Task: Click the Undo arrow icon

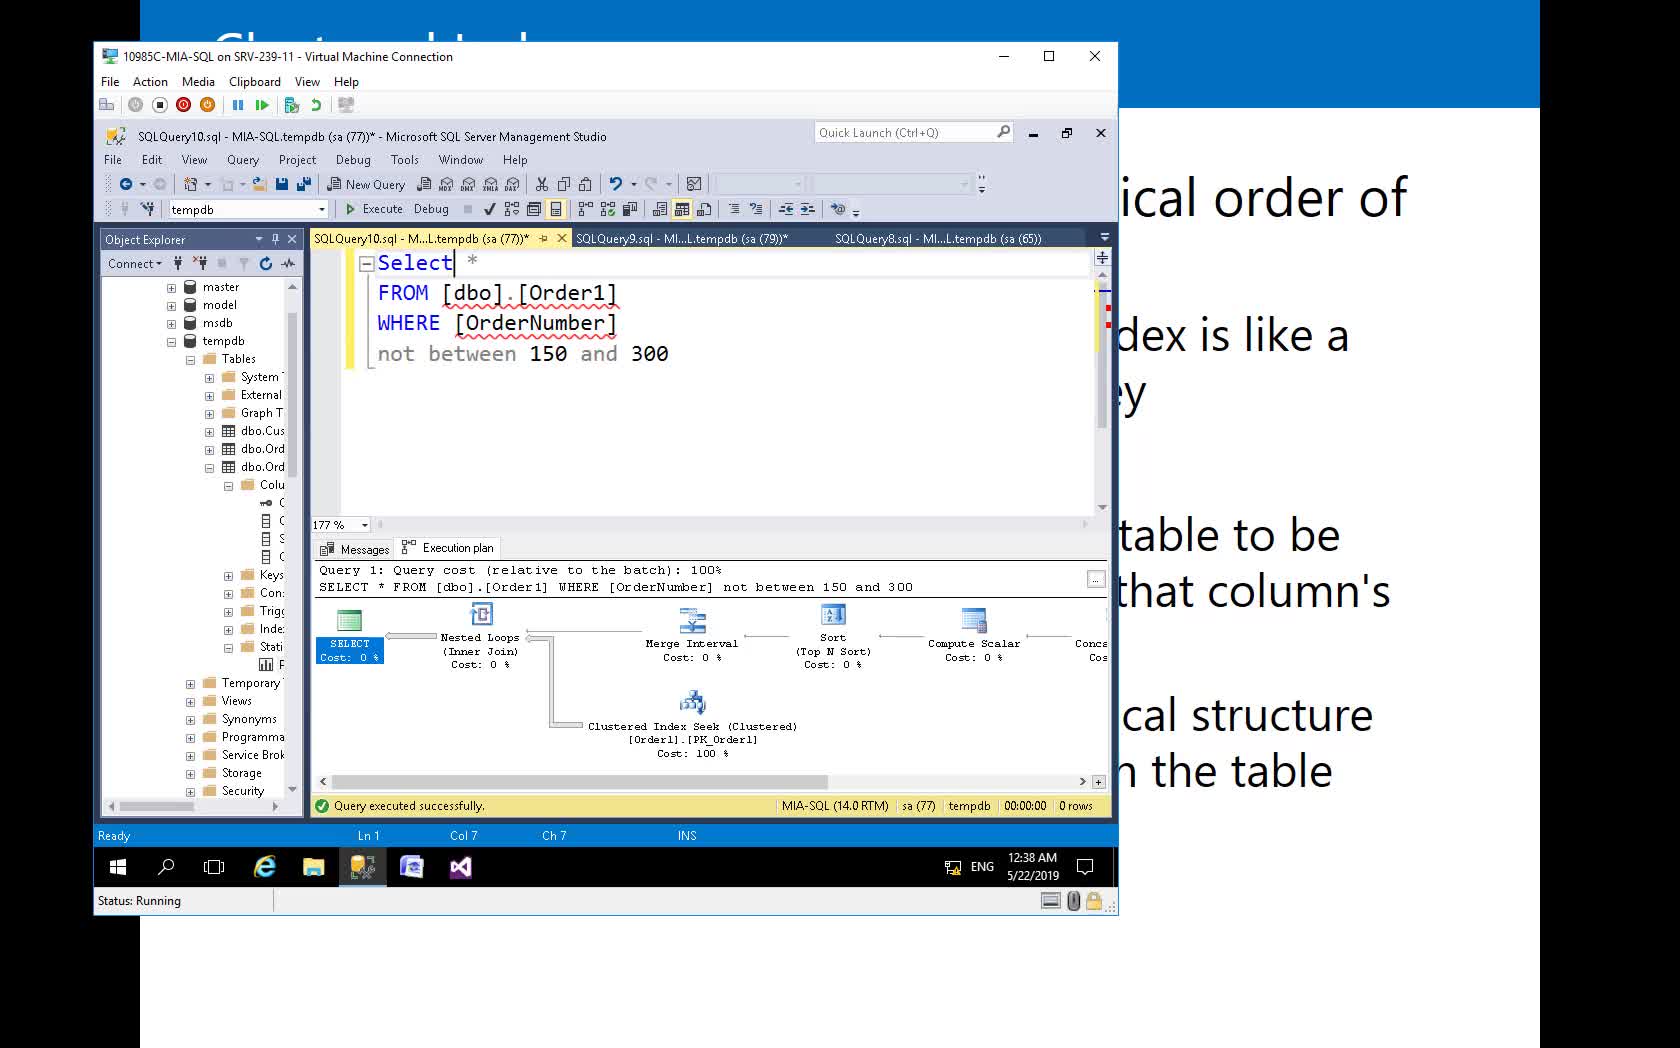Action: click(616, 184)
